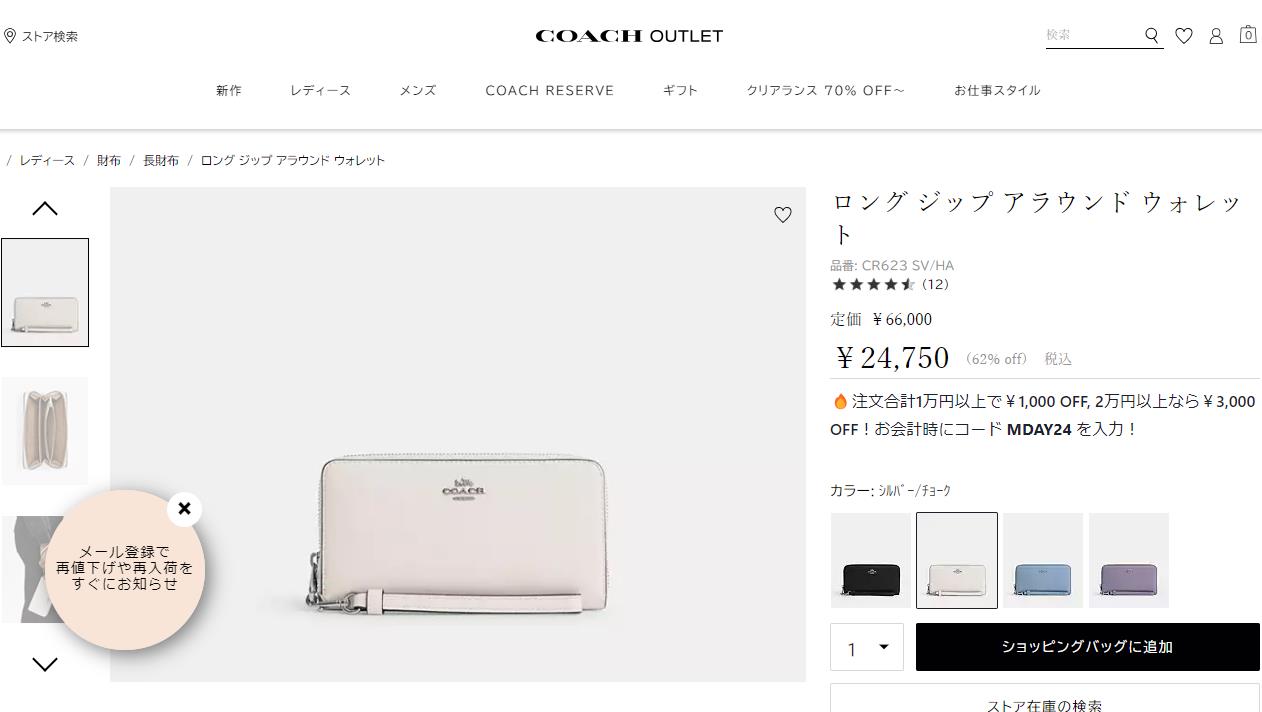Click ショッピングバッグに追加 button
The height and width of the screenshot is (712, 1262).
point(1088,647)
